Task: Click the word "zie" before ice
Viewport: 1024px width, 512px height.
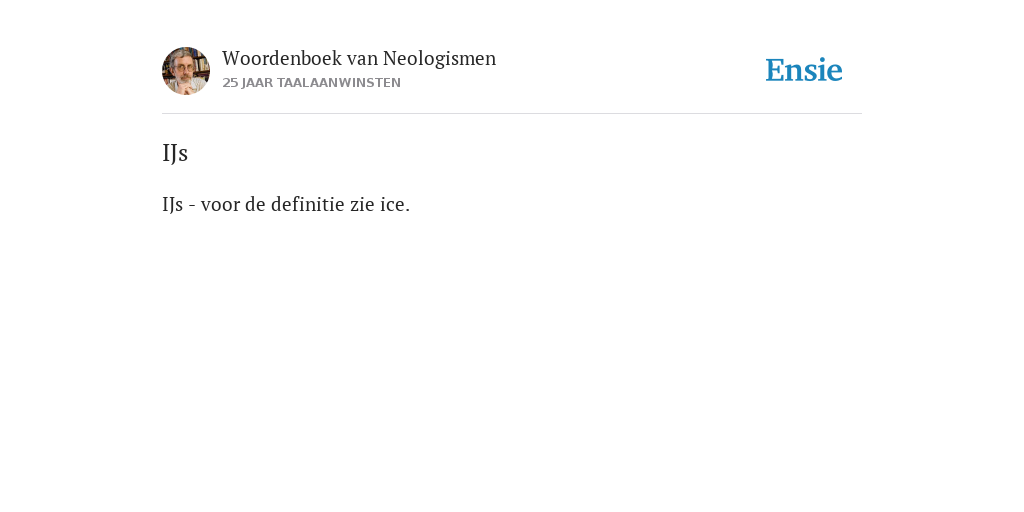Action: (362, 204)
